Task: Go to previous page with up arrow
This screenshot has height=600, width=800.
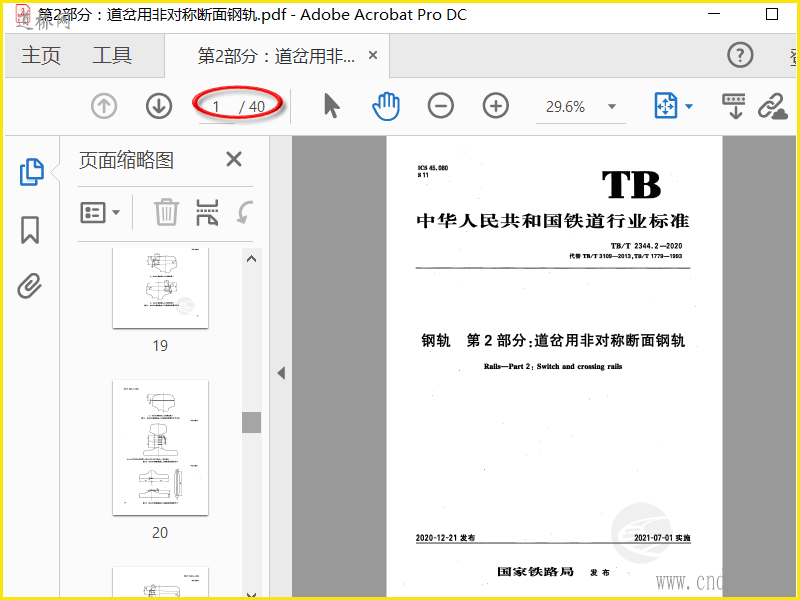Action: tap(104, 106)
